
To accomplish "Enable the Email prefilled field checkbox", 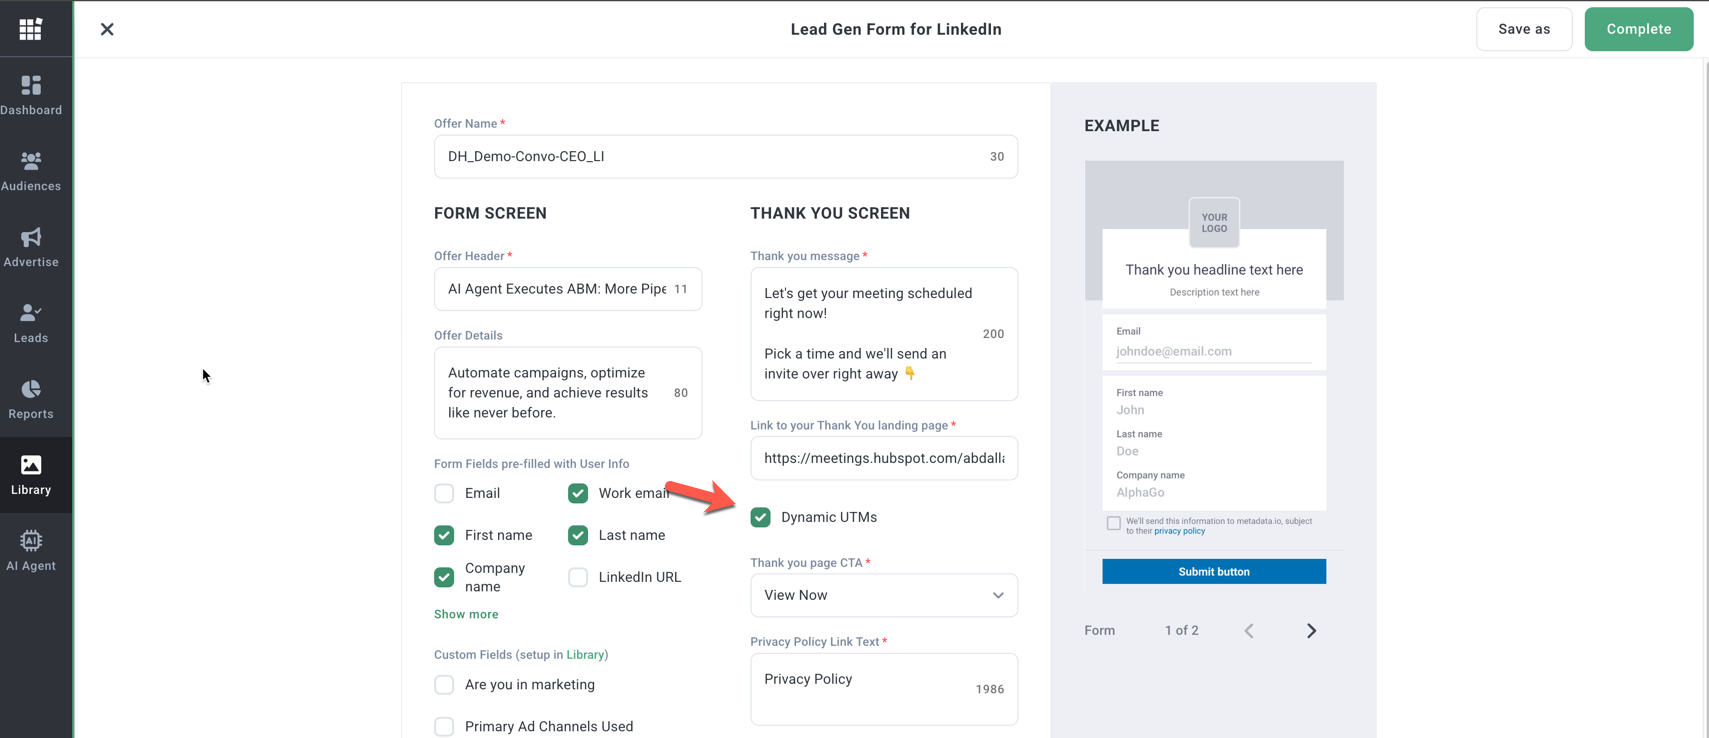I will (444, 493).
